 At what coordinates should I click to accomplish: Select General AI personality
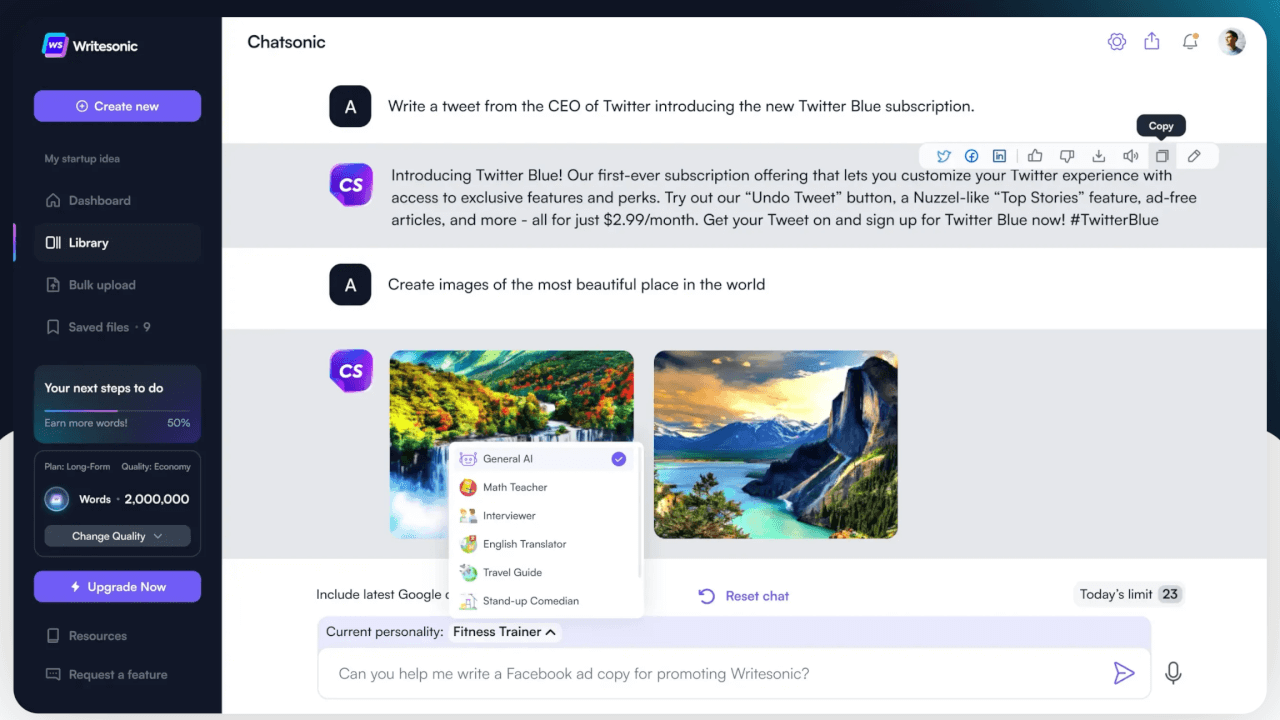545,459
